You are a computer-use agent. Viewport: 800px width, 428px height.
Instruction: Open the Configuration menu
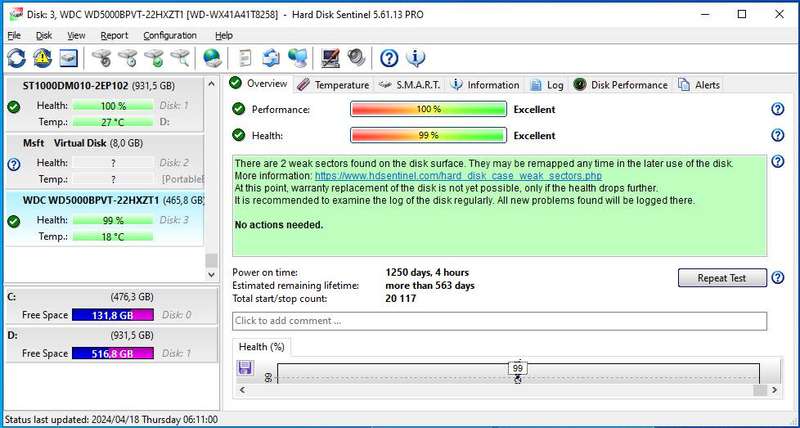(x=170, y=35)
